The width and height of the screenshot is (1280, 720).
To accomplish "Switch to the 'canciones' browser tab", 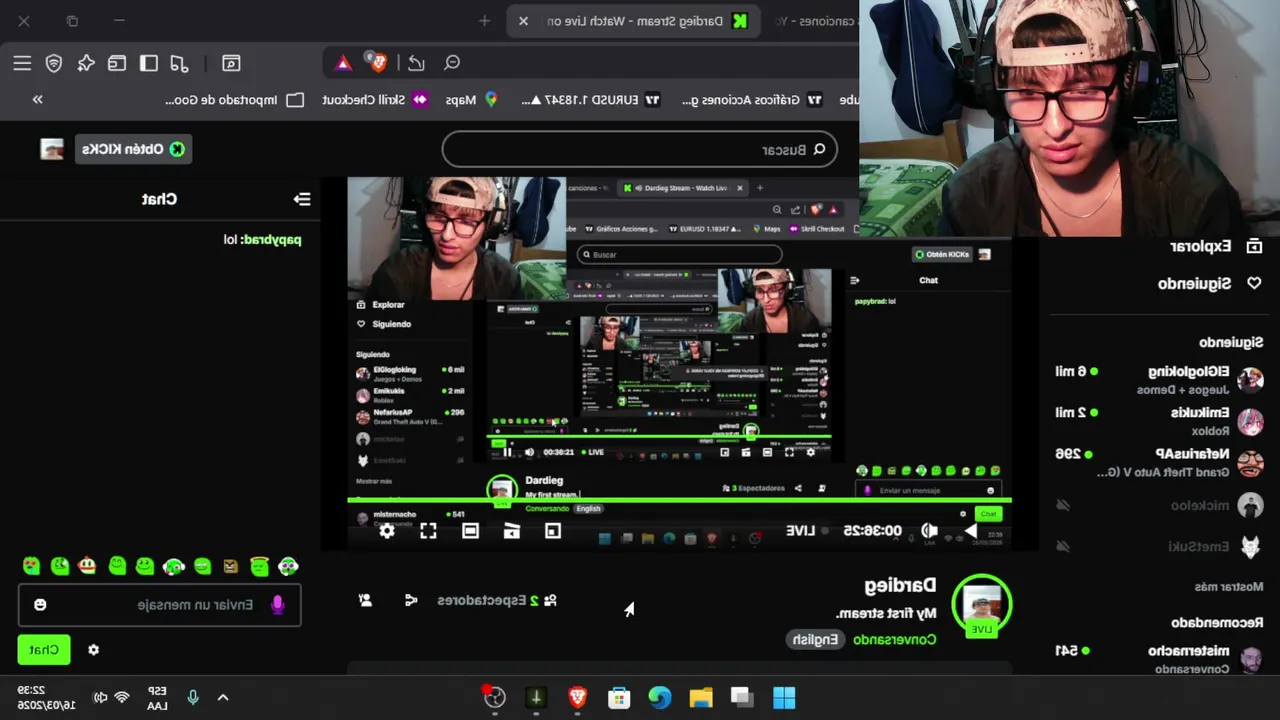I will tap(815, 21).
